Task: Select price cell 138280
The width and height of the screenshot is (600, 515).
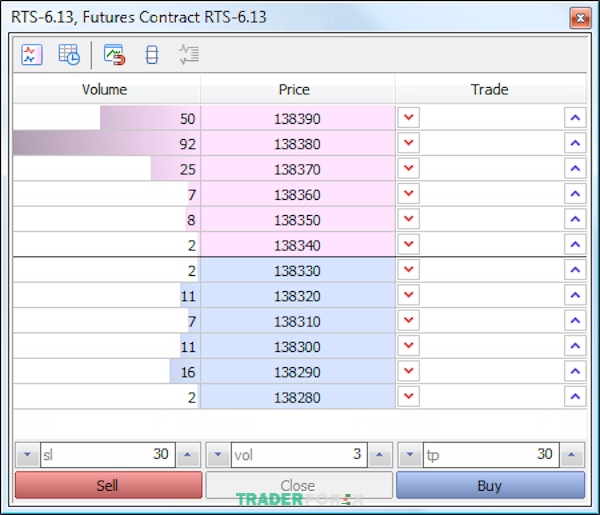Action: [298, 397]
